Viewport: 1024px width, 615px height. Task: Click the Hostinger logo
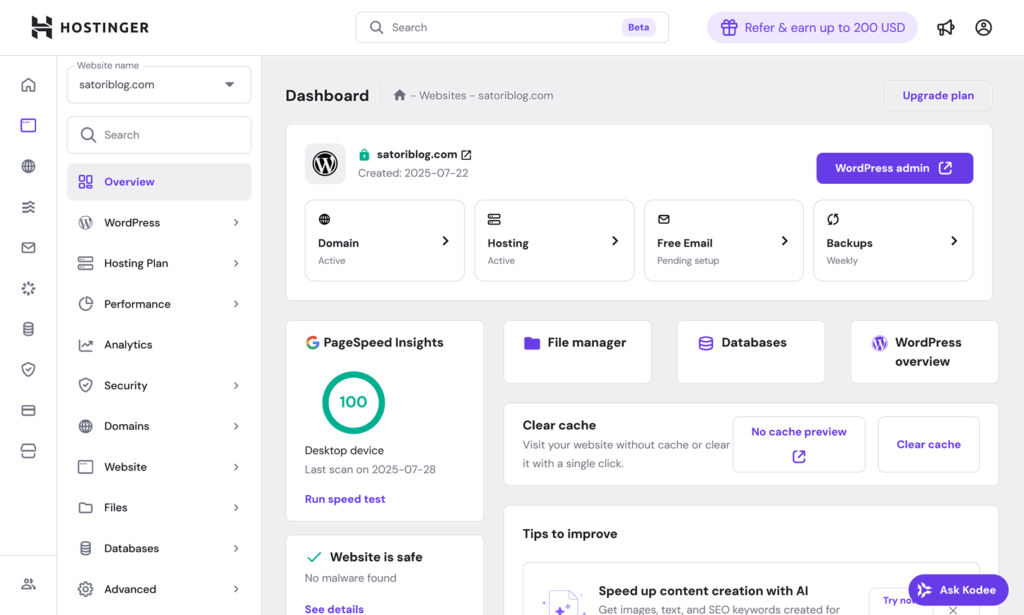click(88, 27)
